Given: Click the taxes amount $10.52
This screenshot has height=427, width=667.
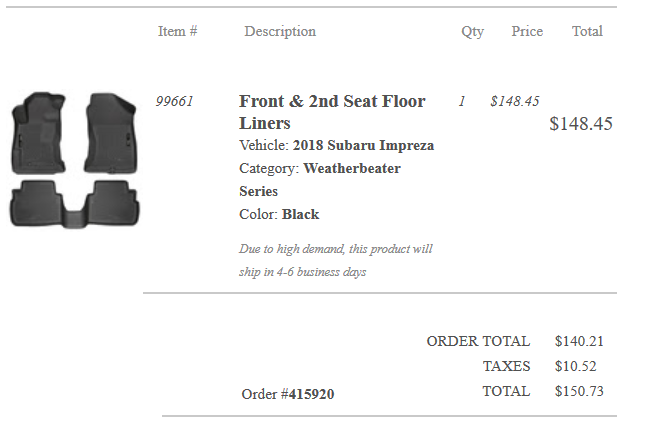Looking at the screenshot, I should click(576, 366).
